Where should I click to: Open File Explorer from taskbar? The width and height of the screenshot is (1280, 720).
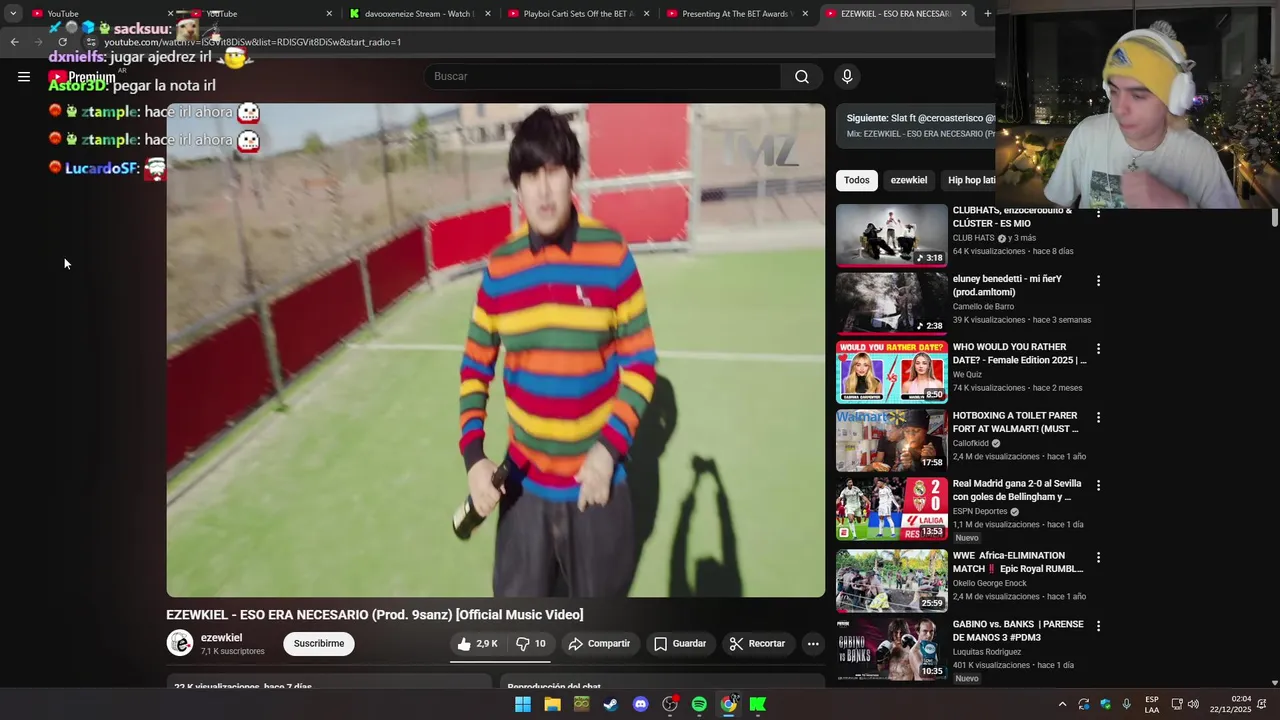pyautogui.click(x=552, y=704)
